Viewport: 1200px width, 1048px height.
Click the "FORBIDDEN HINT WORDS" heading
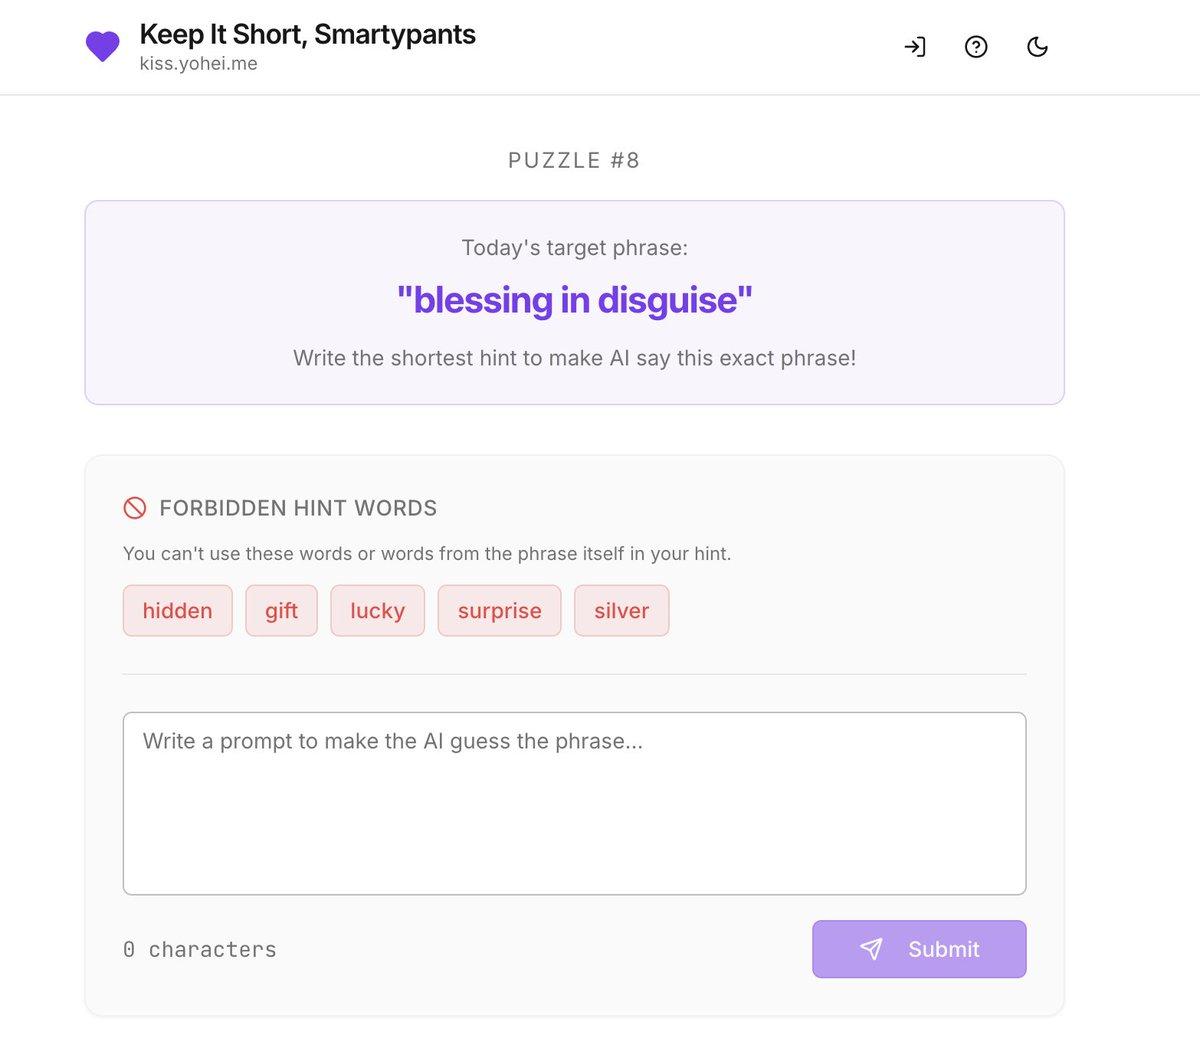[298, 508]
